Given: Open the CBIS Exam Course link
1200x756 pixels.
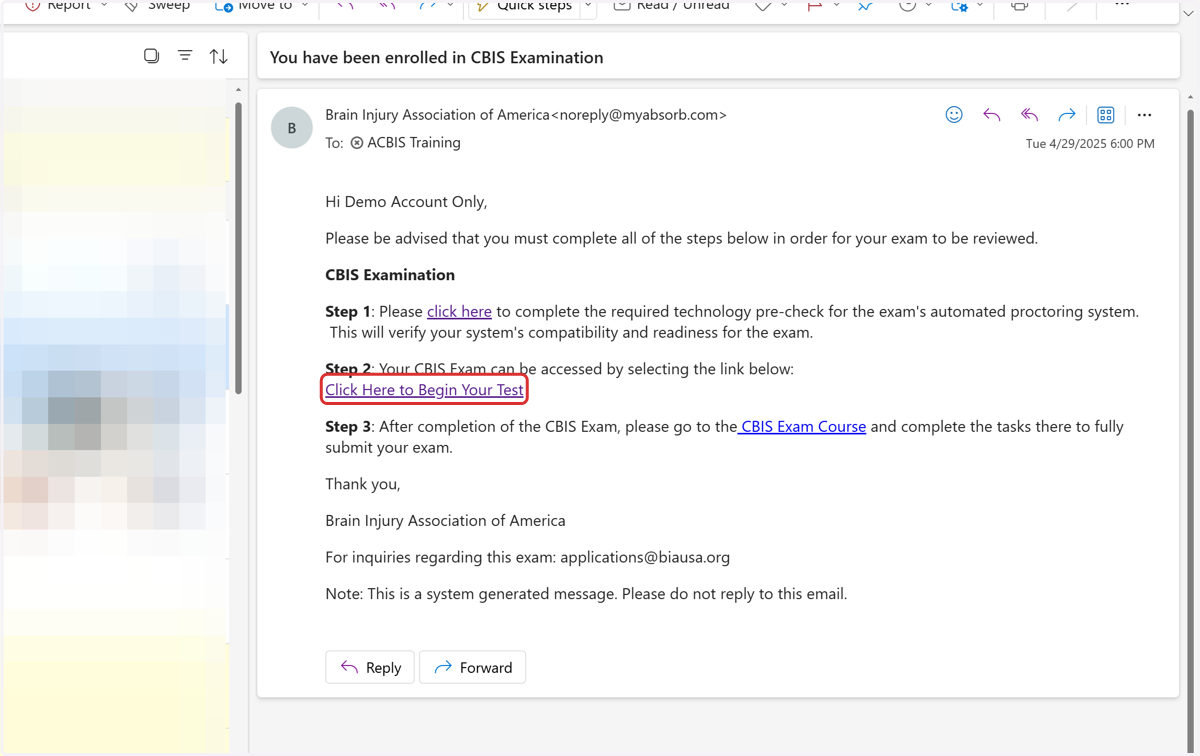Looking at the screenshot, I should [x=802, y=426].
